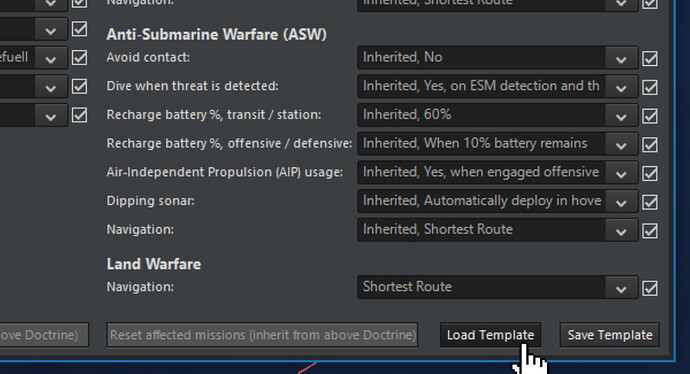Toggle checkbox beside the left refuel dropdown
The height and width of the screenshot is (374, 690).
80,58
